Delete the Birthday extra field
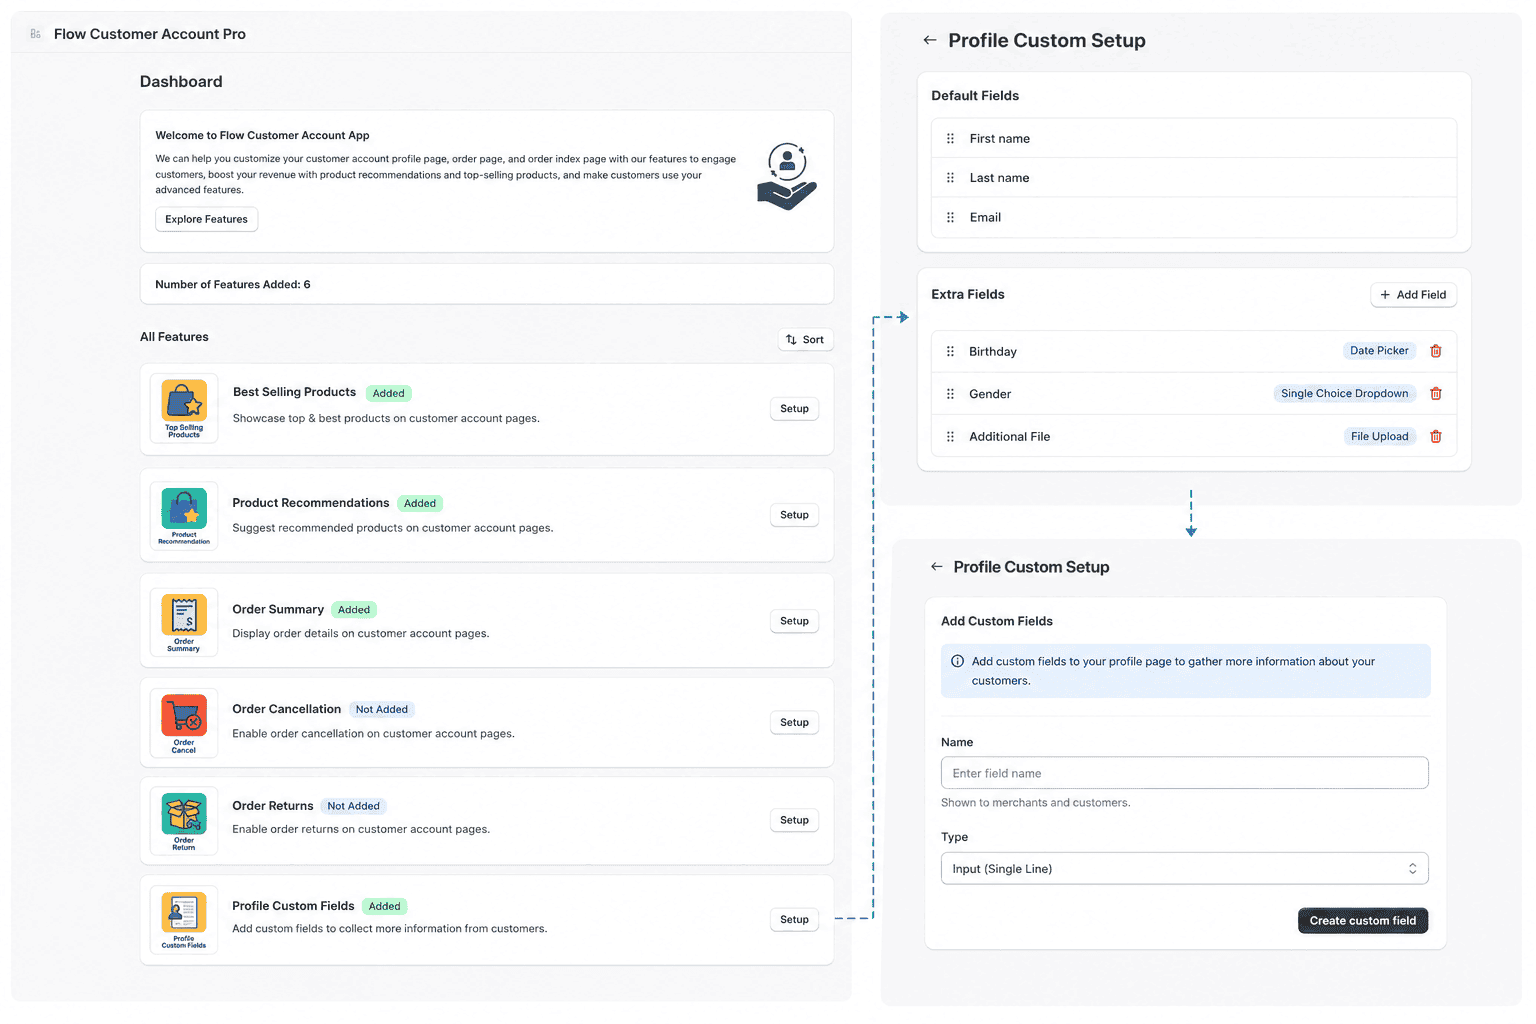 1436,351
